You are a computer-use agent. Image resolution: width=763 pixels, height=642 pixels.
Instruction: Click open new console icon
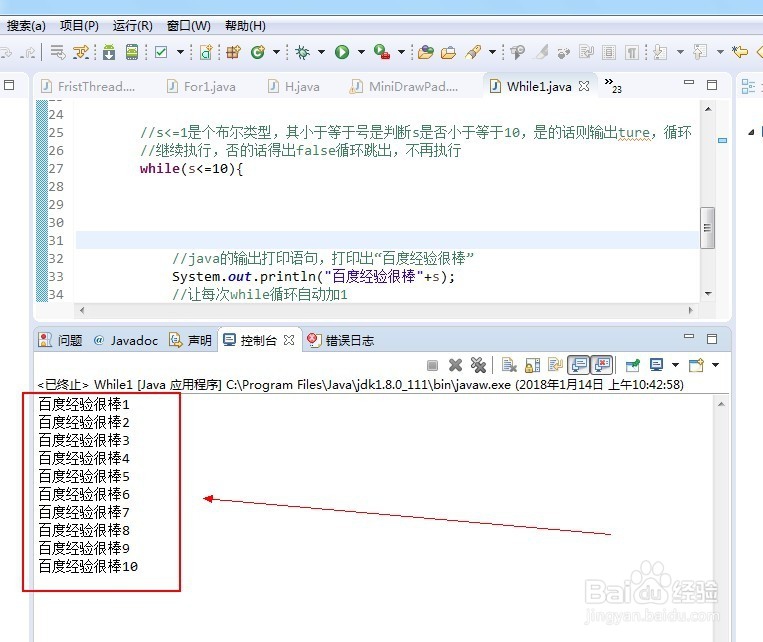point(696,365)
